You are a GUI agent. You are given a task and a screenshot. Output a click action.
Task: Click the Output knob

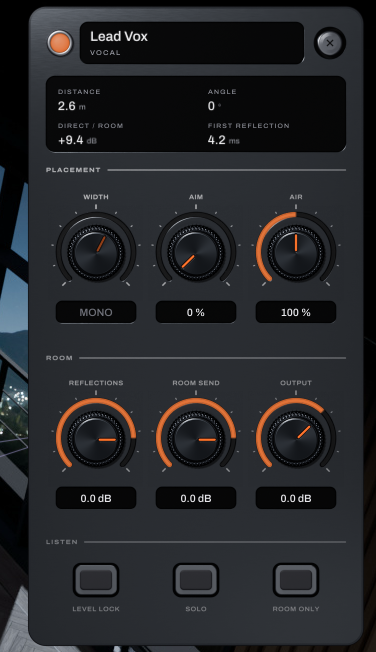point(296,439)
